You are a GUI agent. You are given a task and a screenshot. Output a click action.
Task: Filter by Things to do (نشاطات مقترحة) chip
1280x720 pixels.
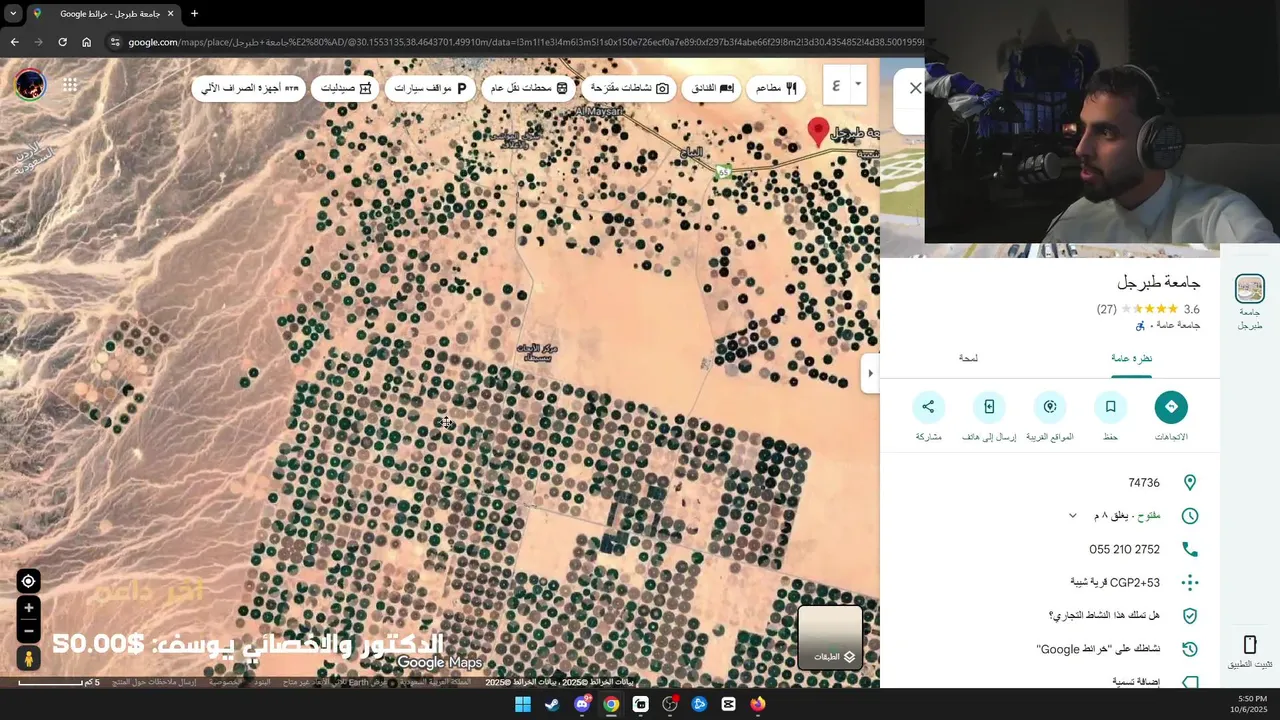[x=629, y=88]
